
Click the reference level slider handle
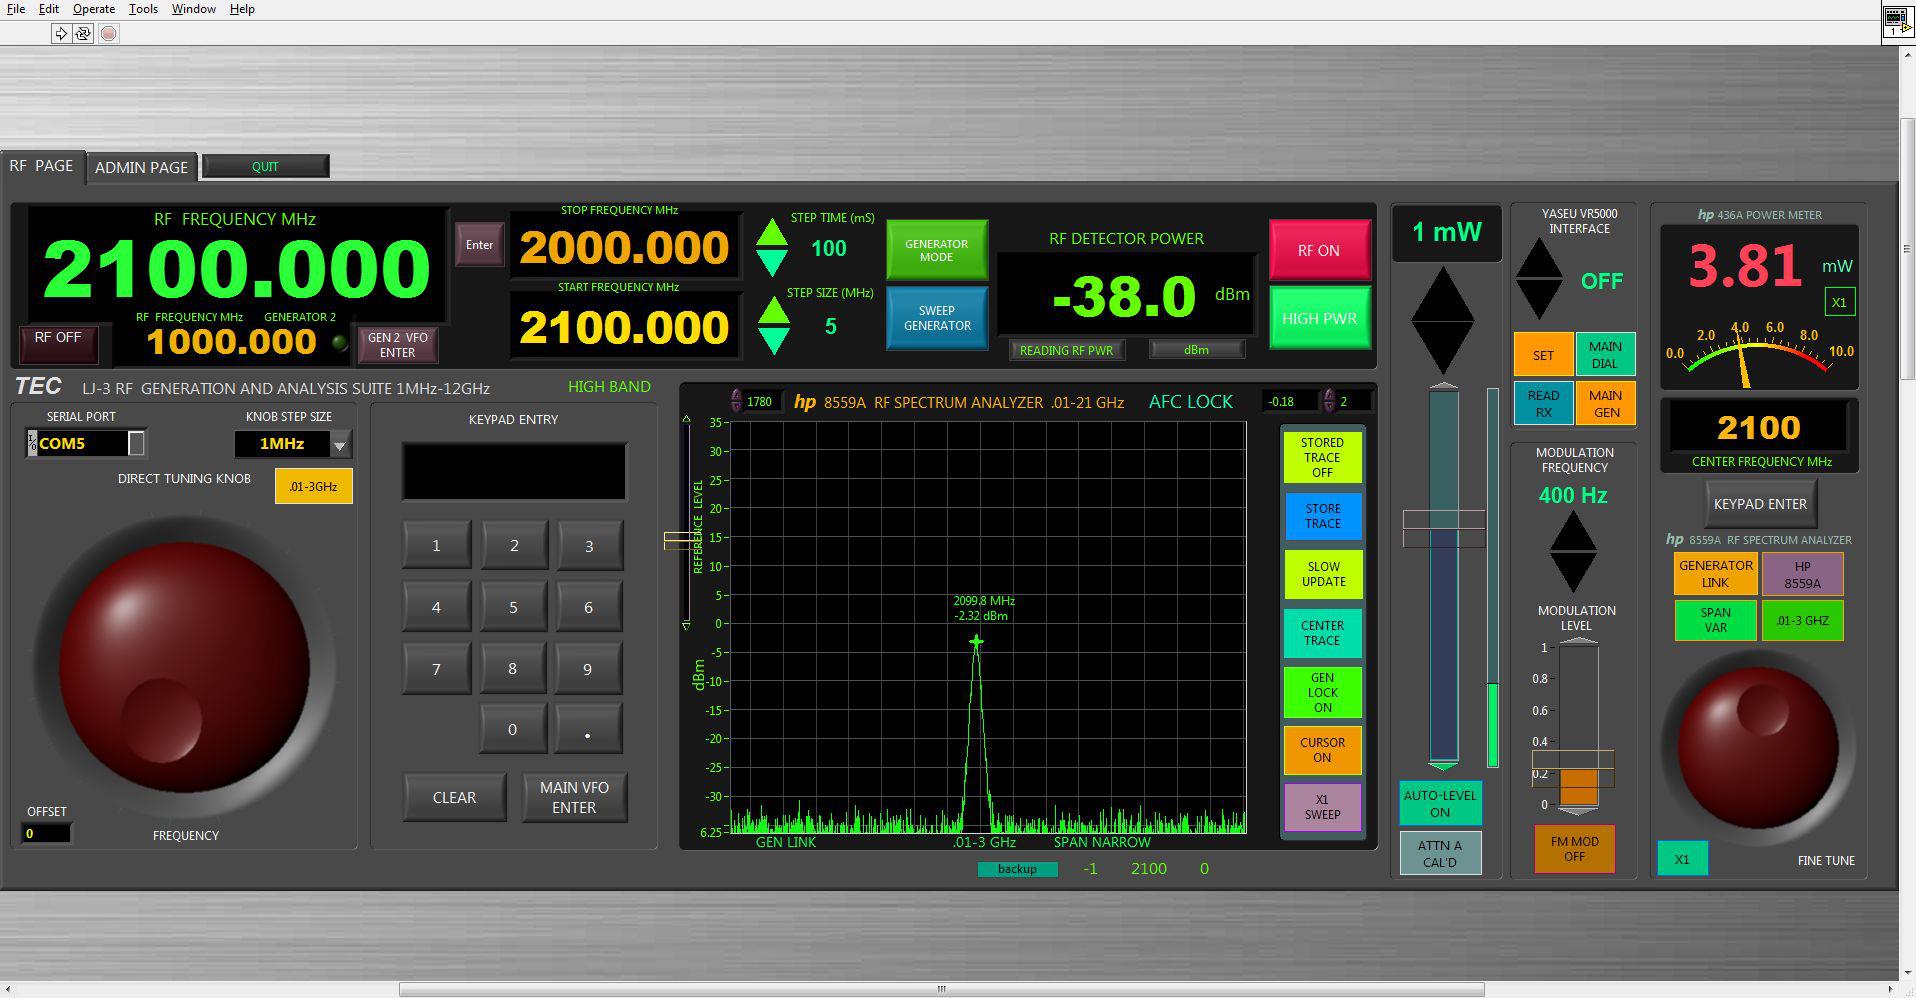[680, 541]
